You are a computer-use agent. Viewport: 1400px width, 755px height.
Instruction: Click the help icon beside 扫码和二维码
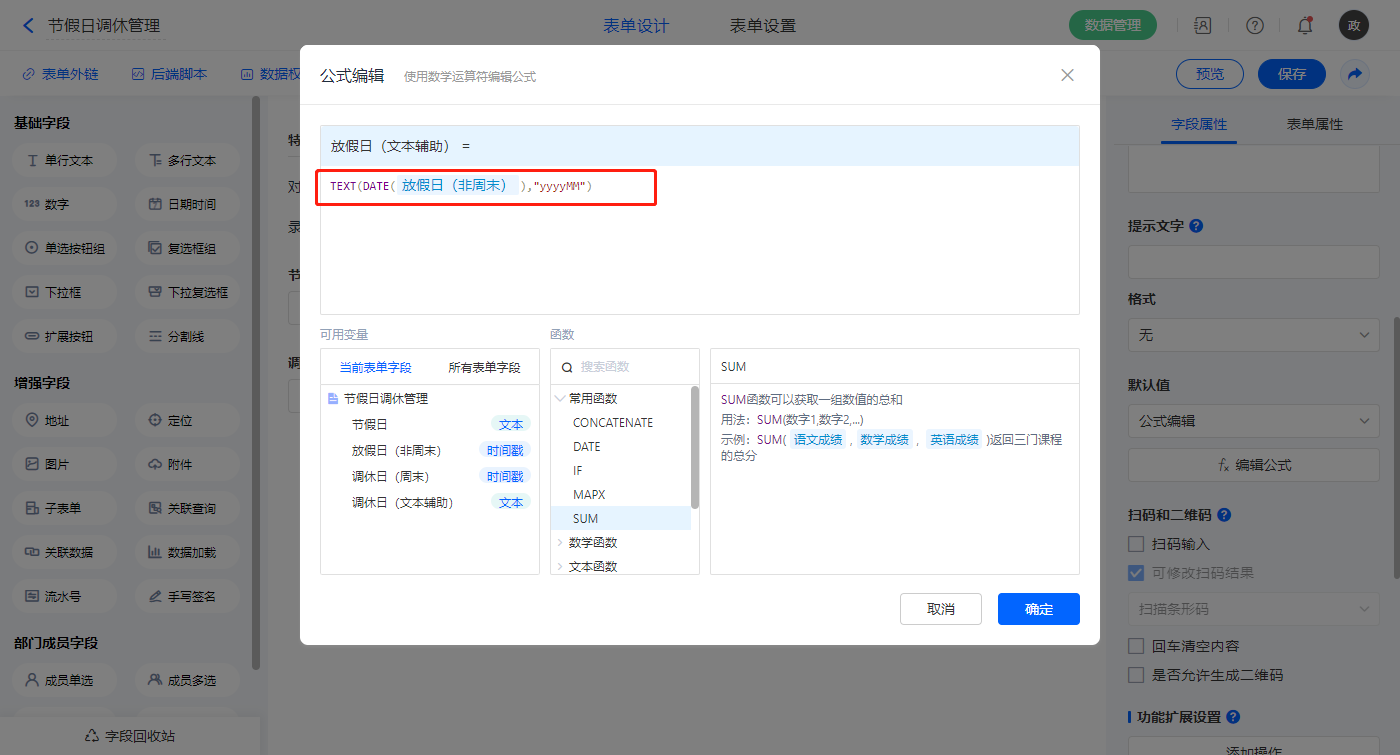click(x=1224, y=515)
